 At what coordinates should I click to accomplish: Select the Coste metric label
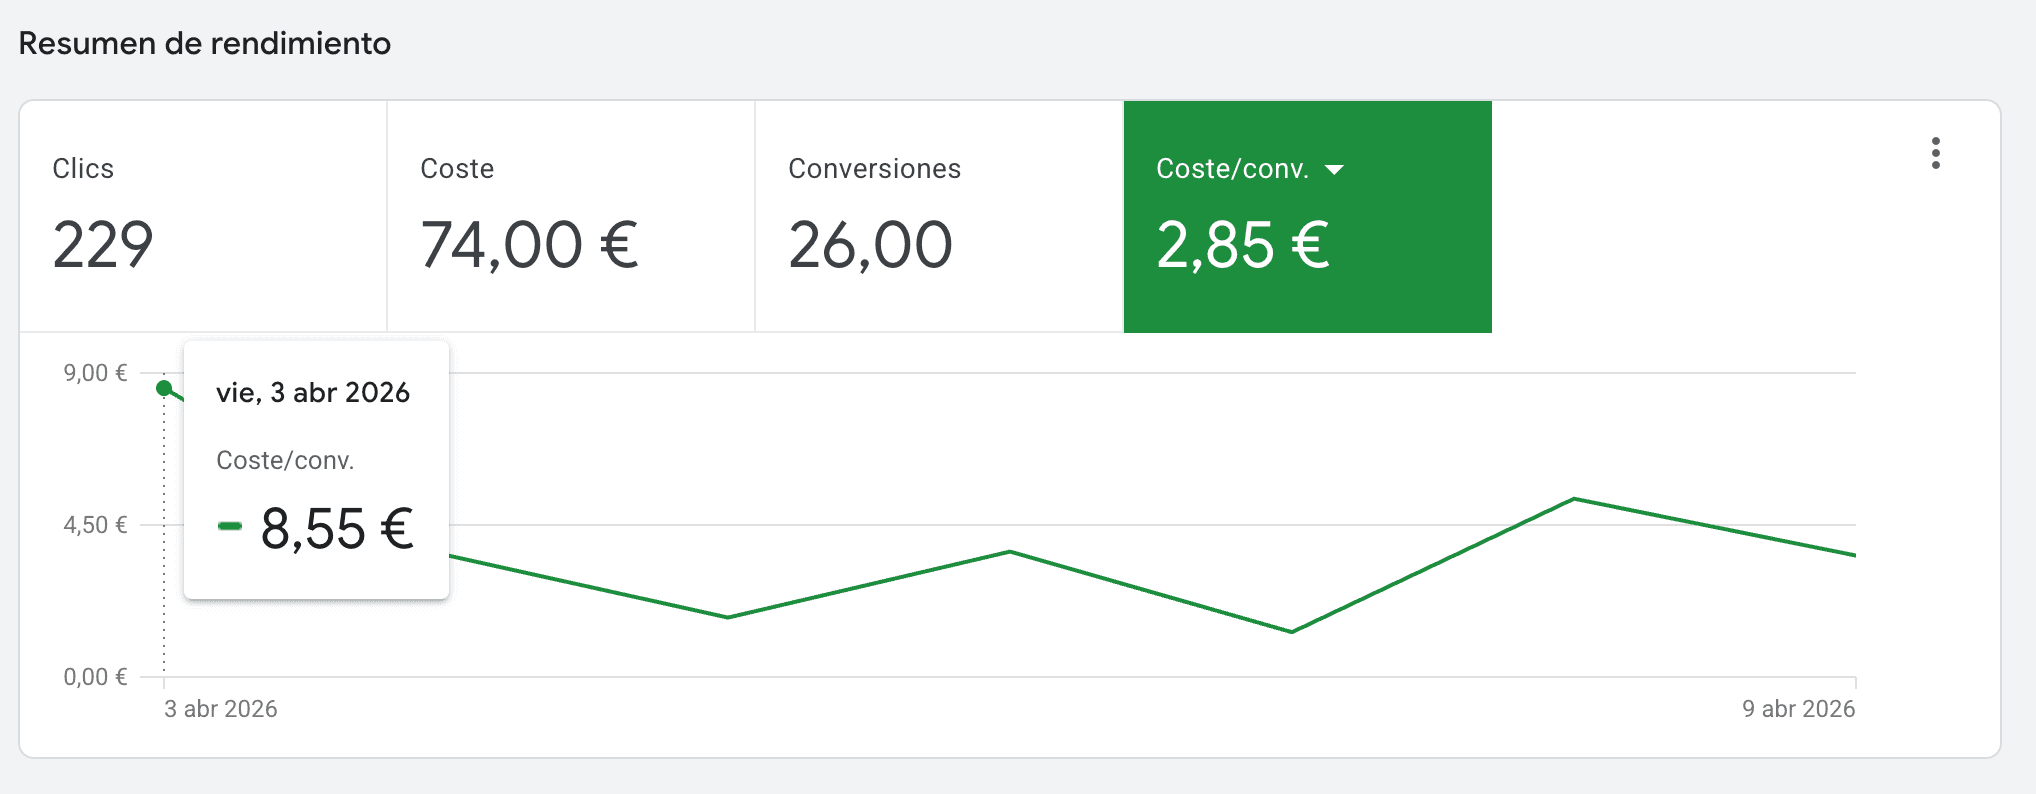[457, 169]
